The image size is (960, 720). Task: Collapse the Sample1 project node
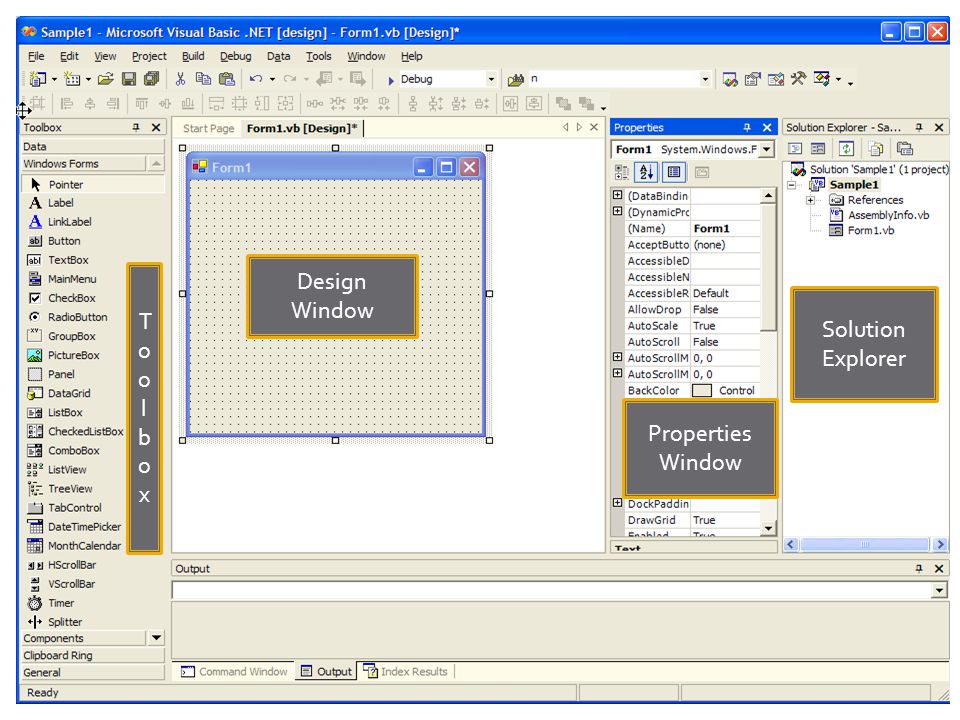pos(792,185)
